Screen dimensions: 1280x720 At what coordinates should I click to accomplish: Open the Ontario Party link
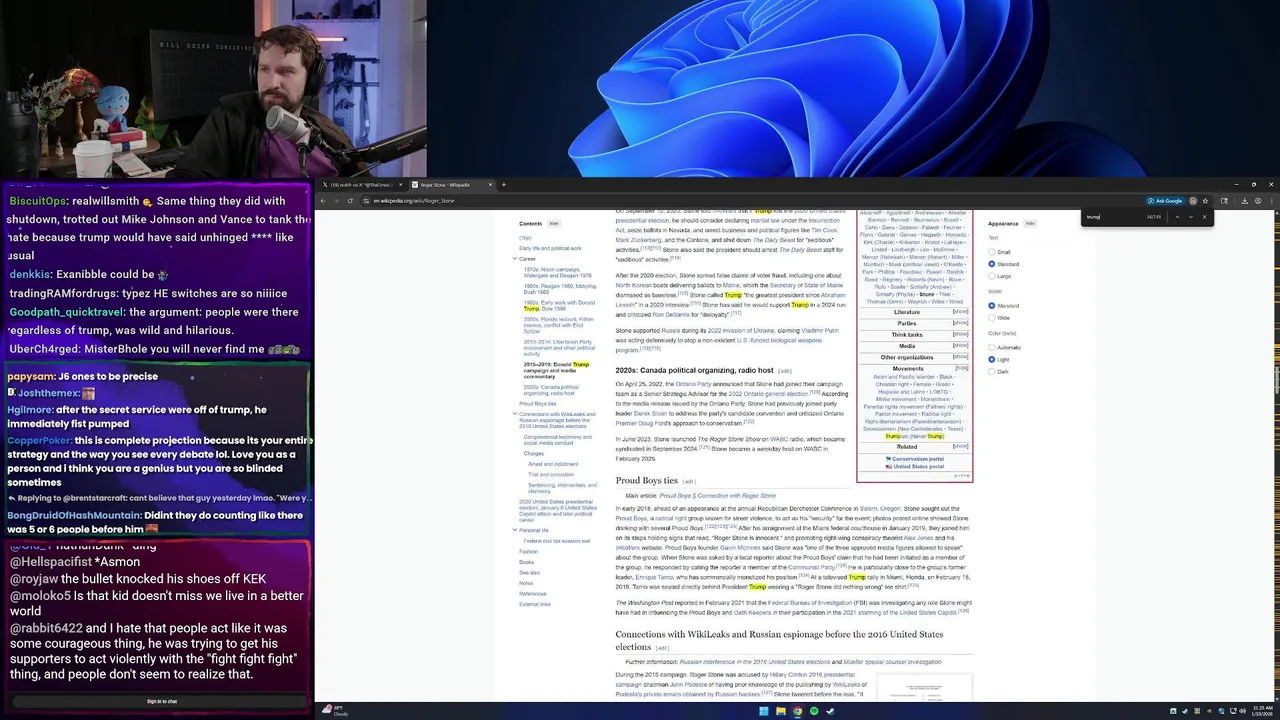pyautogui.click(x=692, y=384)
